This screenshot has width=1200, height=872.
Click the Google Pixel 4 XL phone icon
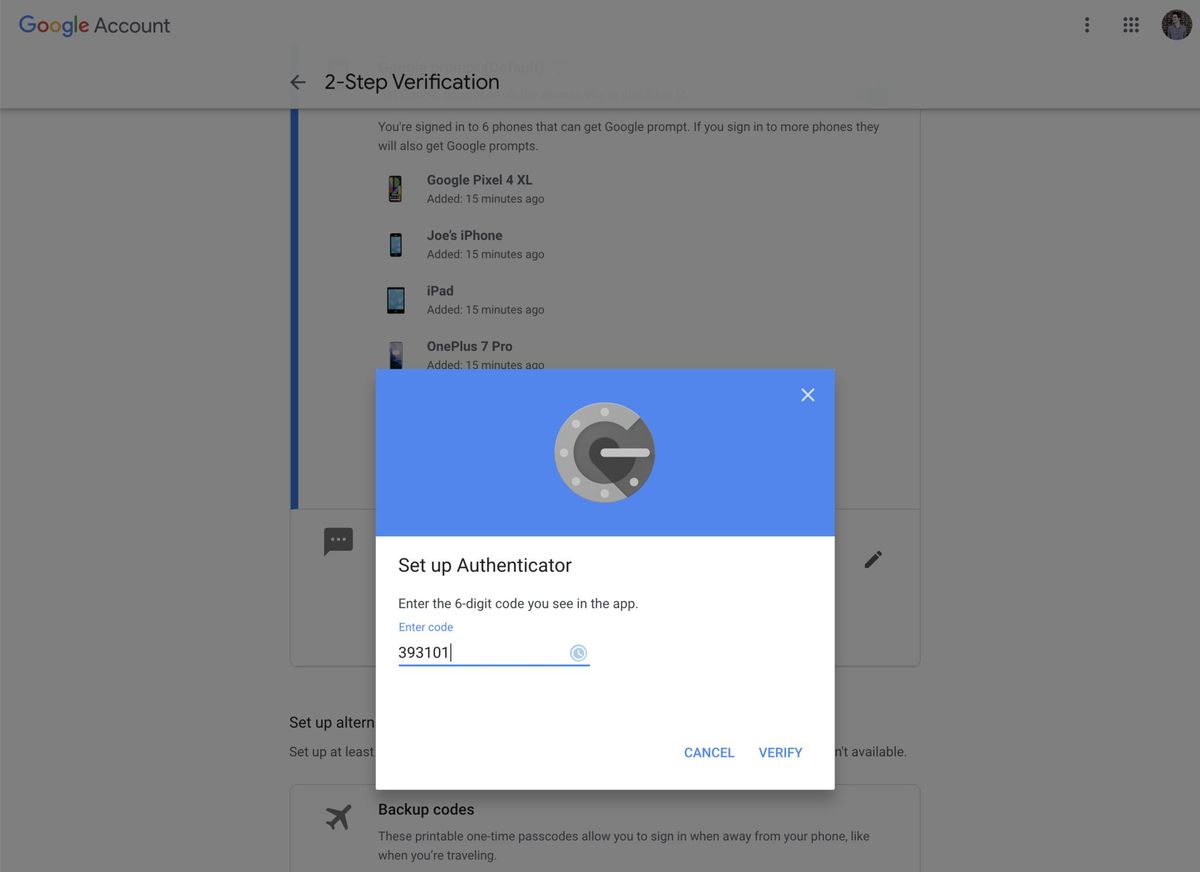pyautogui.click(x=395, y=188)
